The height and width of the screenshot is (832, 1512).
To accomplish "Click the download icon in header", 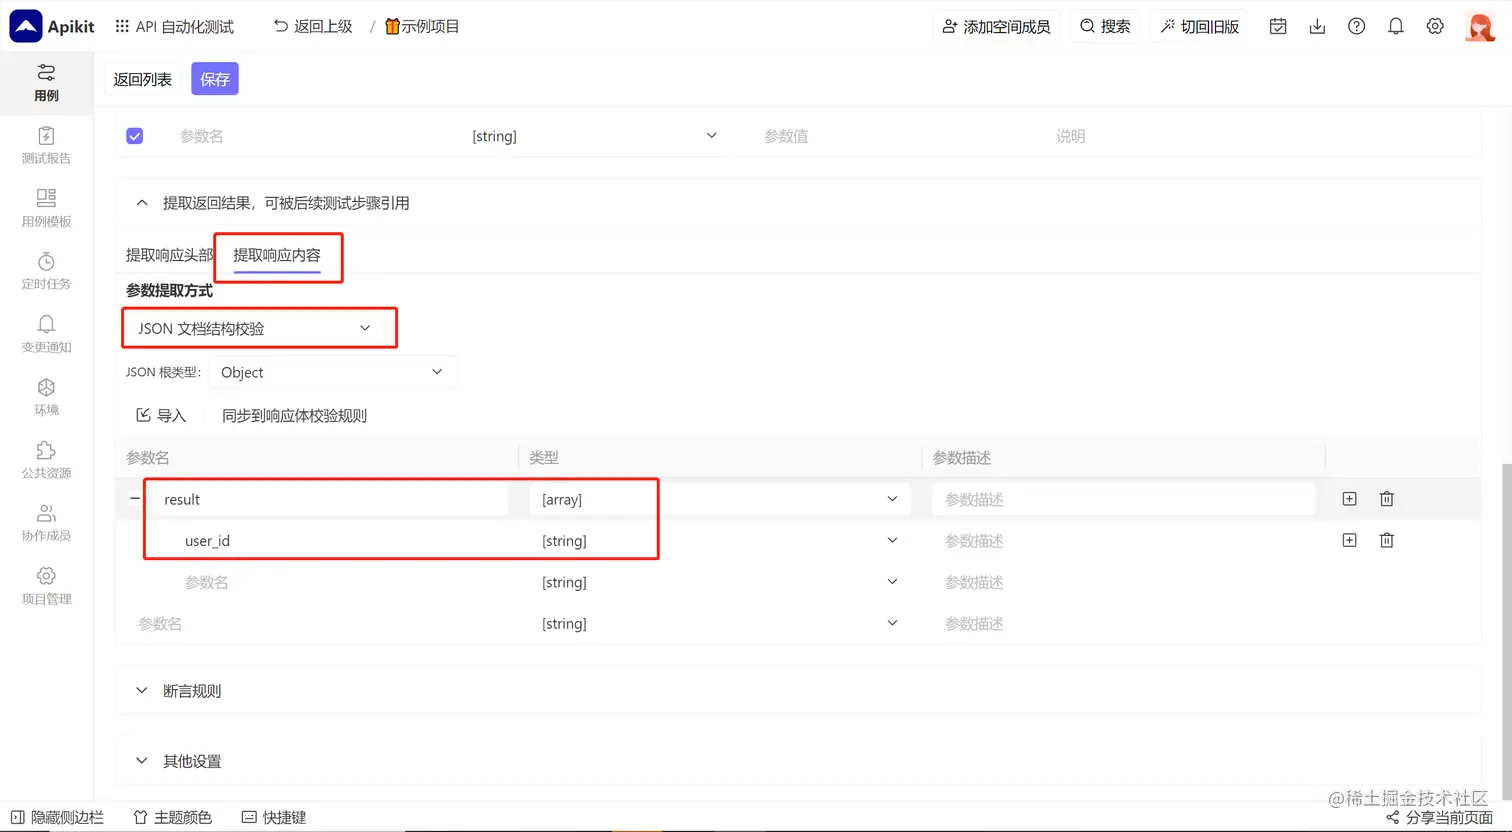I will [1317, 27].
